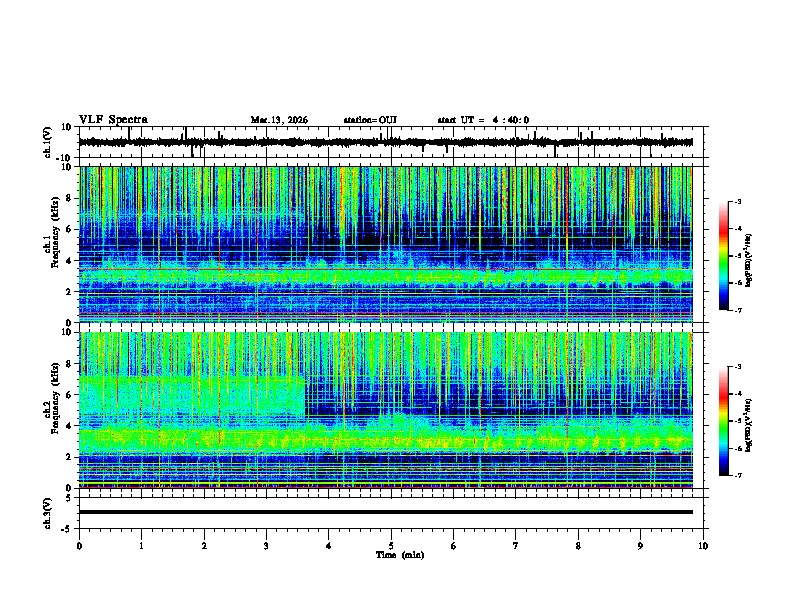This screenshot has width=792, height=612.
Task: Click the "VLF Spectra" title text
Action: 113,120
